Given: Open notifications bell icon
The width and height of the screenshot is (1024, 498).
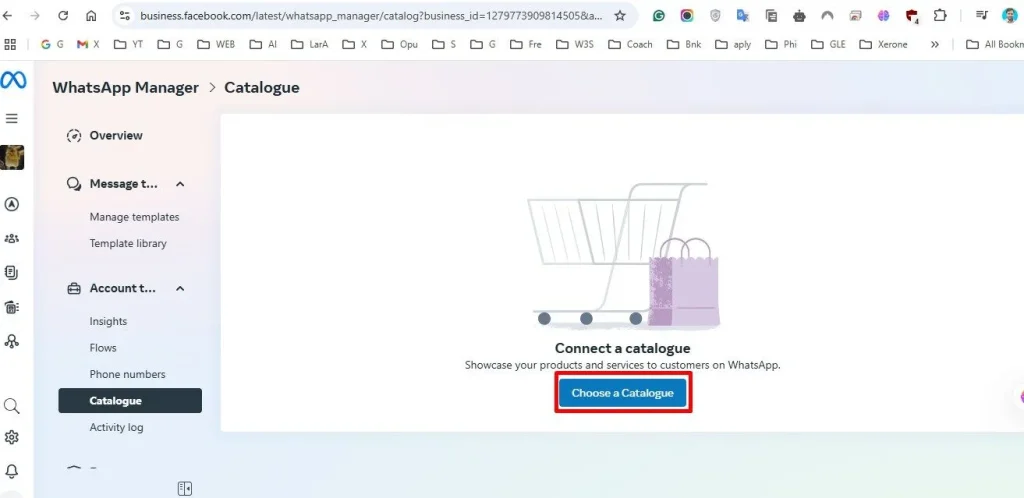Looking at the screenshot, I should 12,471.
